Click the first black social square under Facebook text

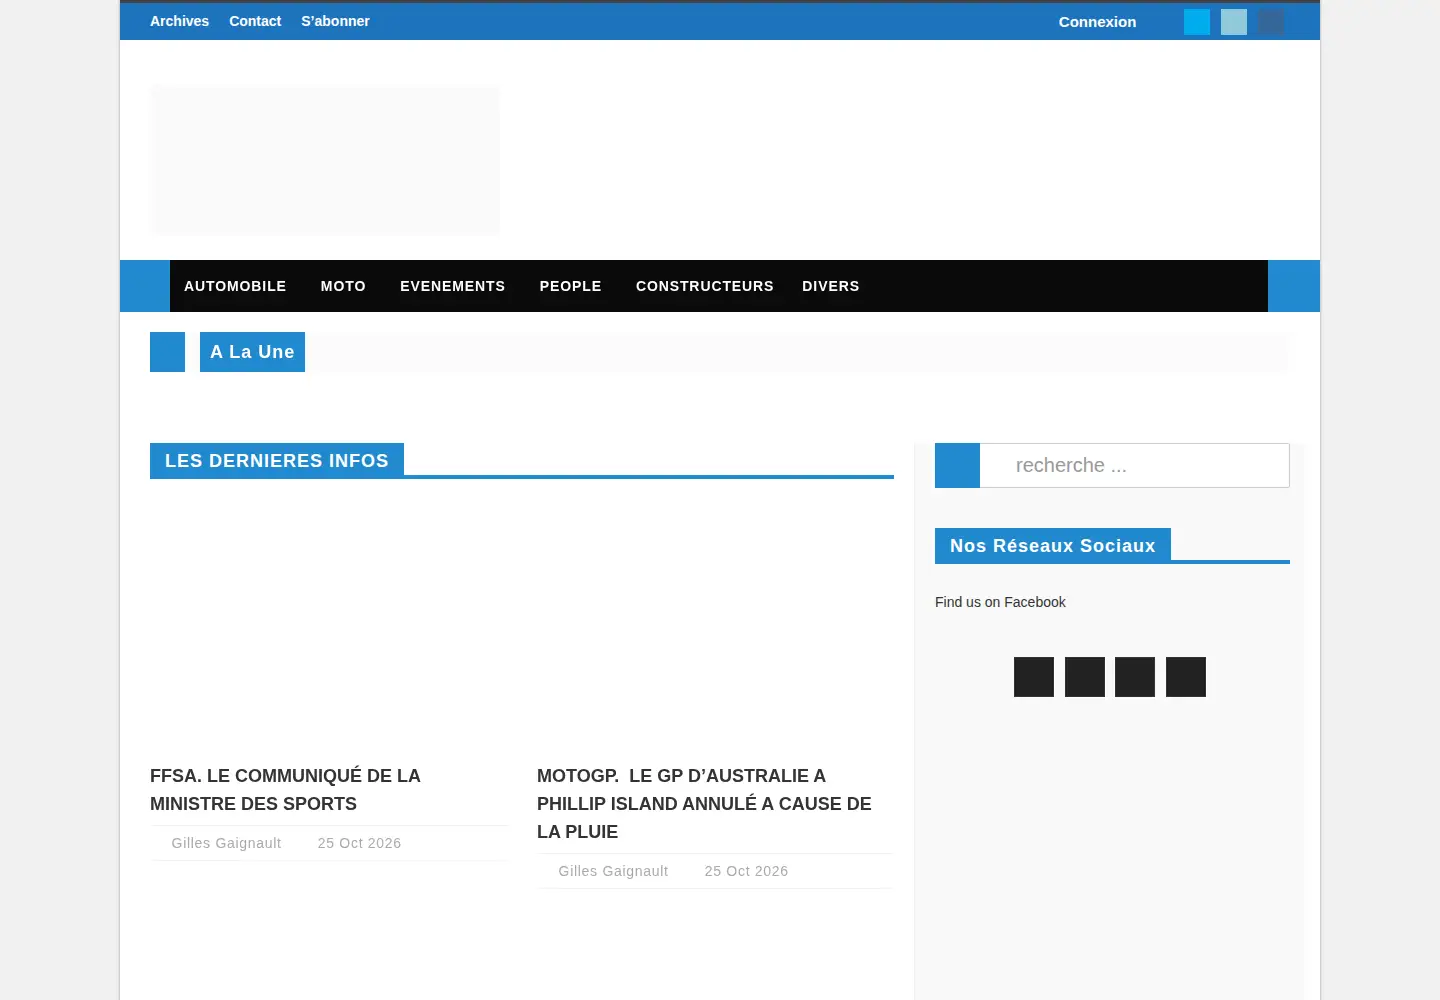tap(1034, 677)
